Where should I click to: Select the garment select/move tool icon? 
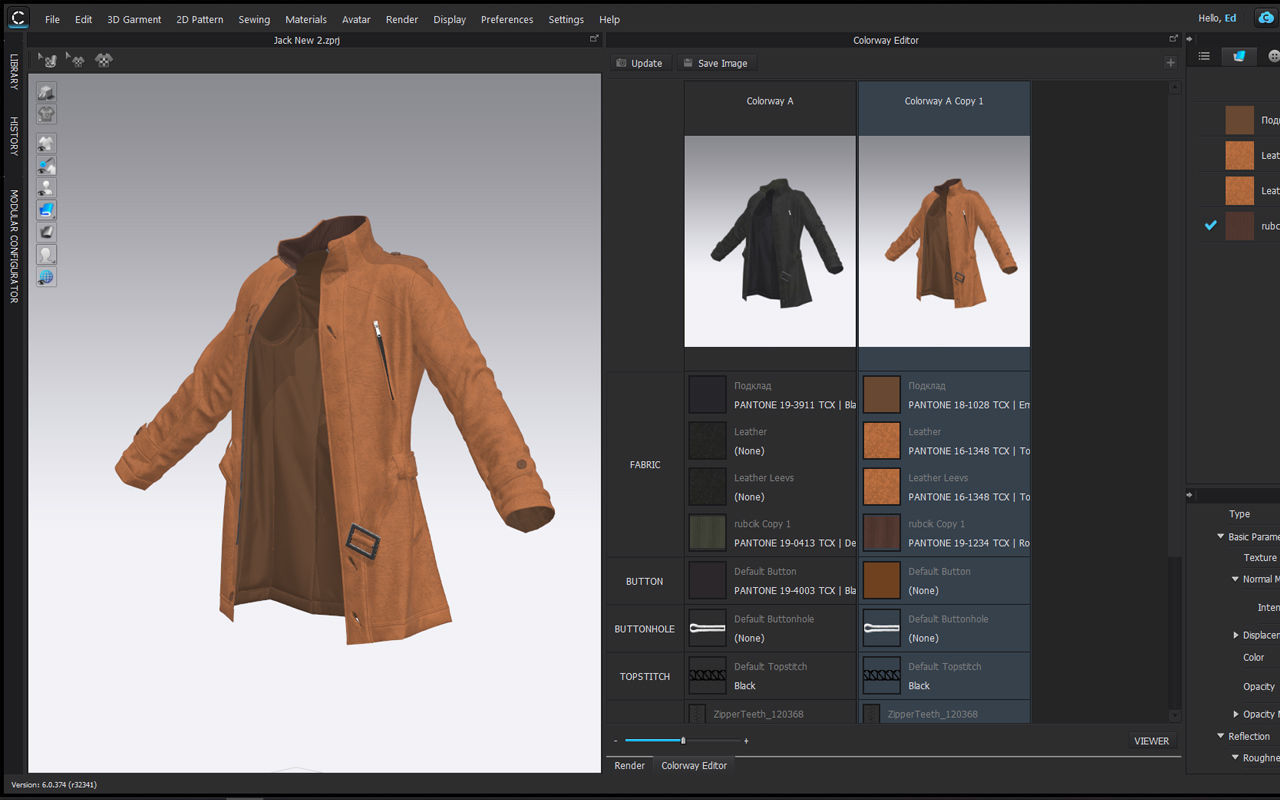[x=74, y=60]
